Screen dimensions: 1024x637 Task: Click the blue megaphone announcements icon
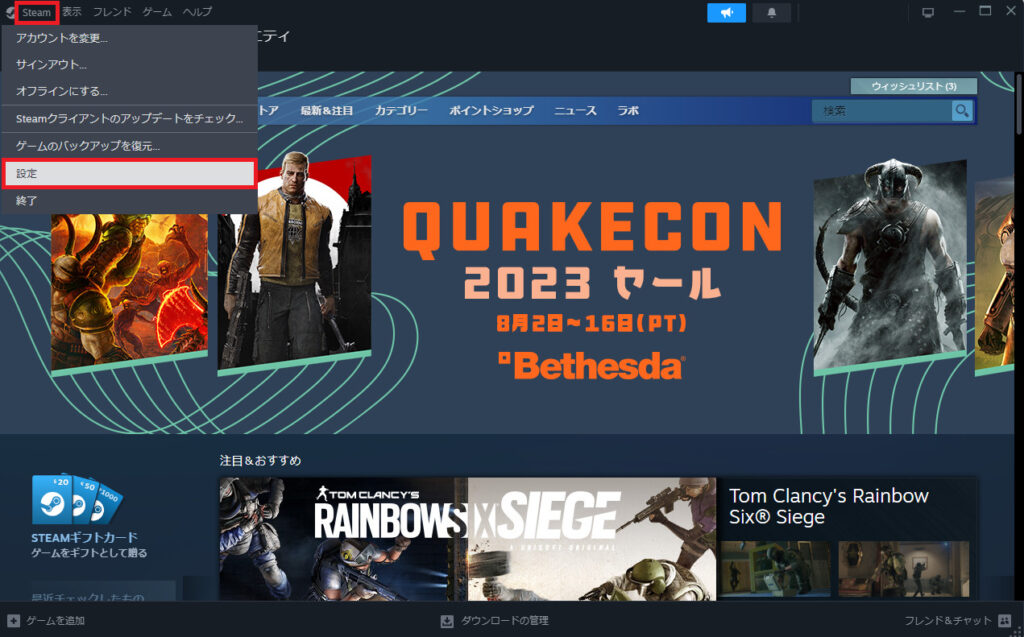click(x=726, y=12)
